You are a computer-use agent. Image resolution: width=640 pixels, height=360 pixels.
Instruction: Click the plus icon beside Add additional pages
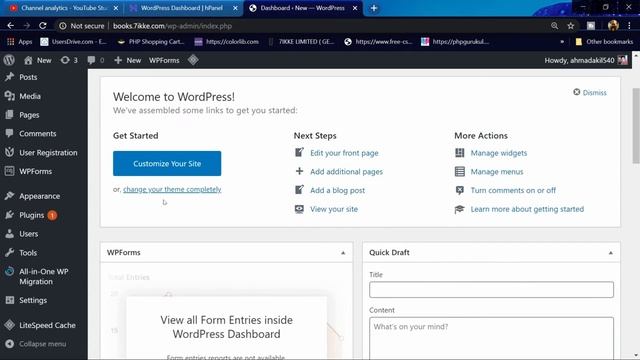pos(299,171)
